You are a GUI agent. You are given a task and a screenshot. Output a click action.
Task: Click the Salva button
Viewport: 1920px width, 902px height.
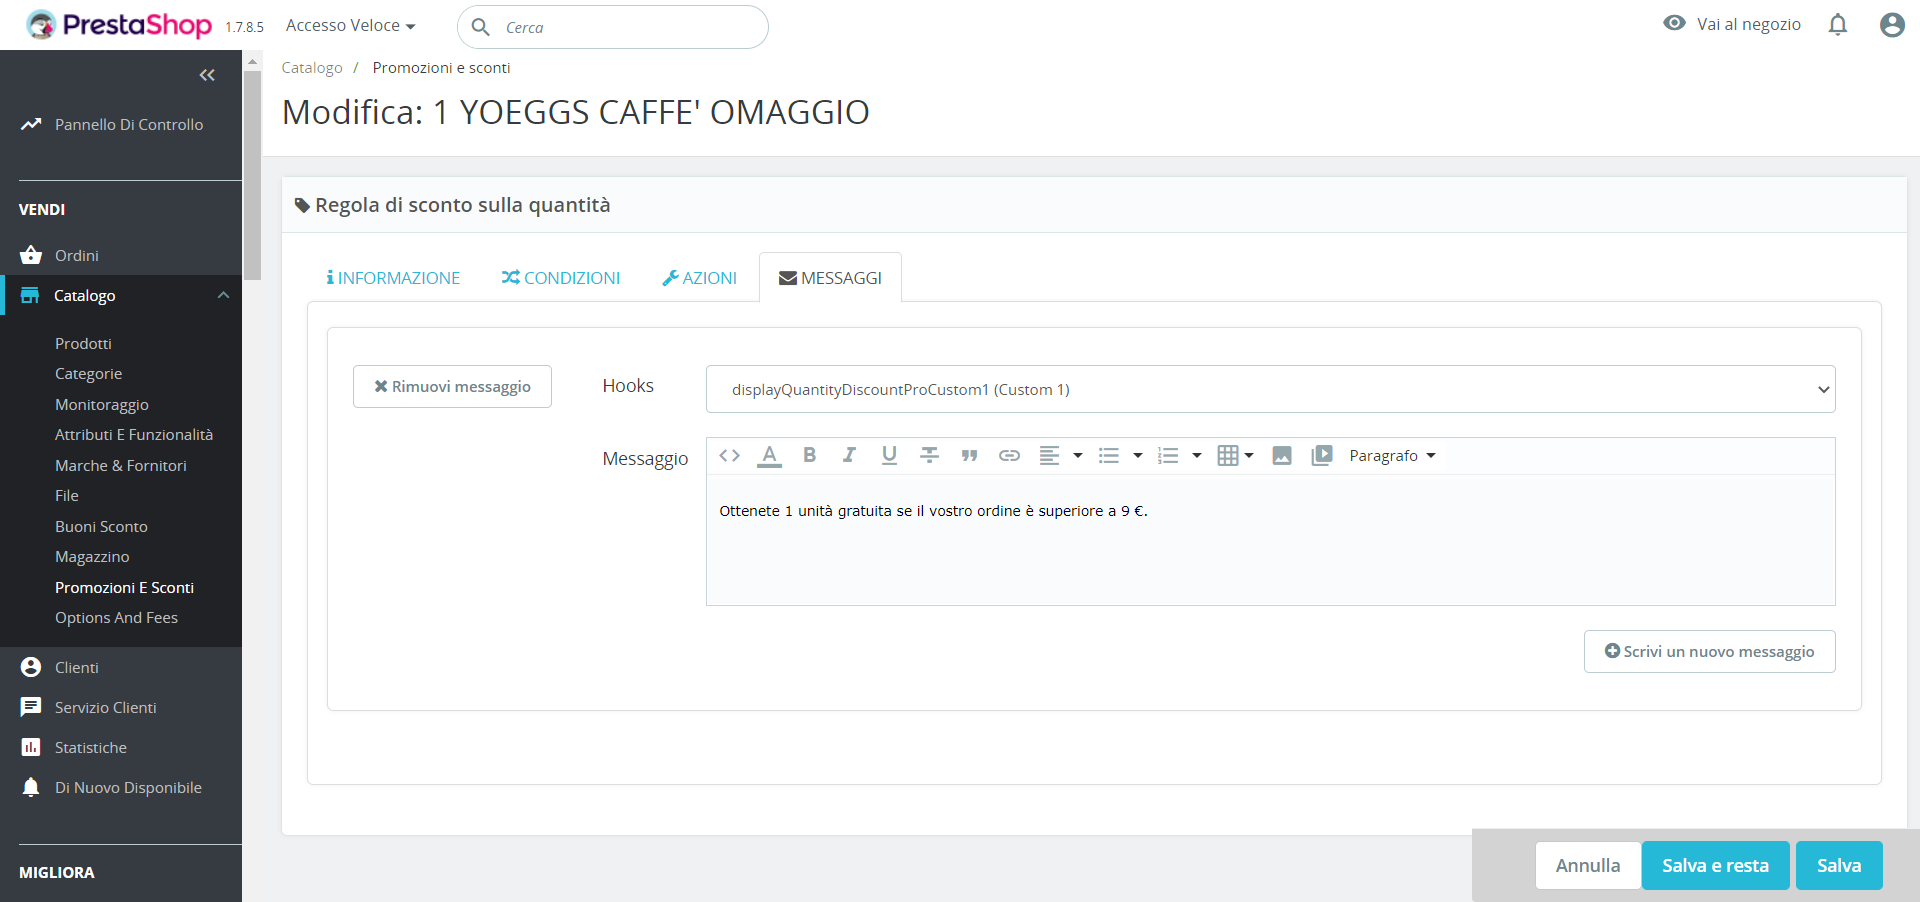[1839, 866]
